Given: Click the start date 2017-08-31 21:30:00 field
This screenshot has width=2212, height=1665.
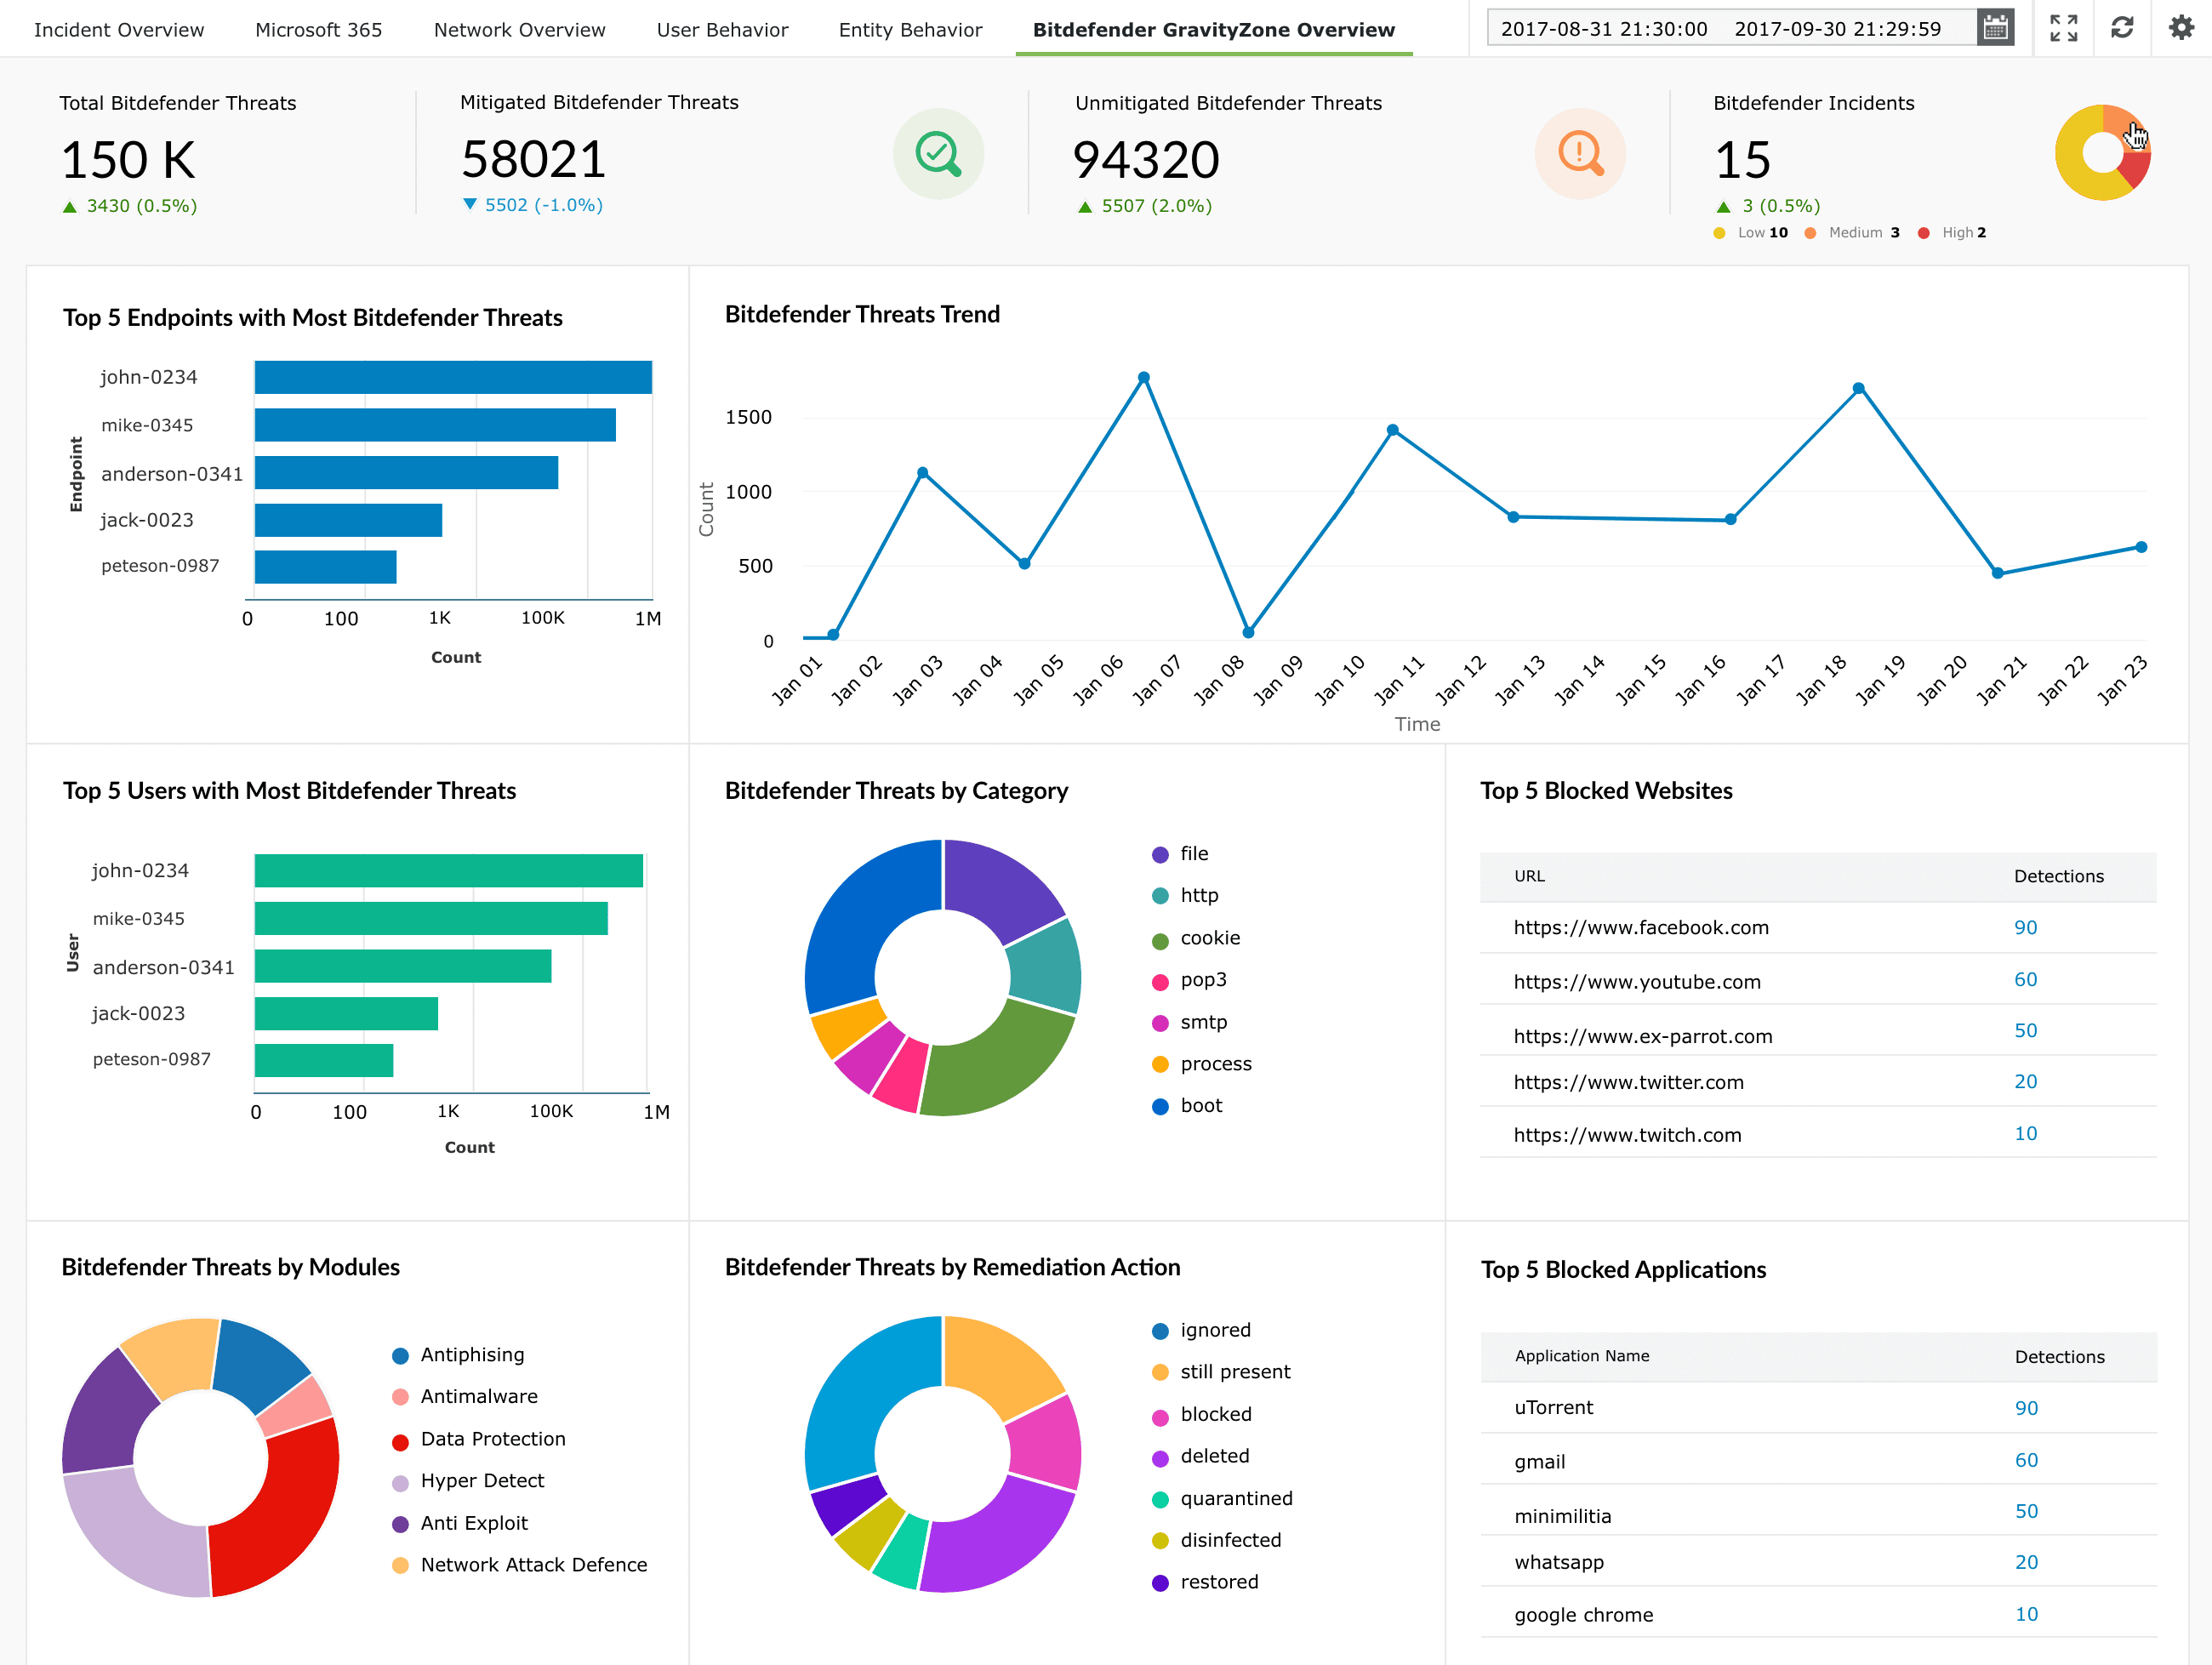Looking at the screenshot, I should tap(1604, 29).
